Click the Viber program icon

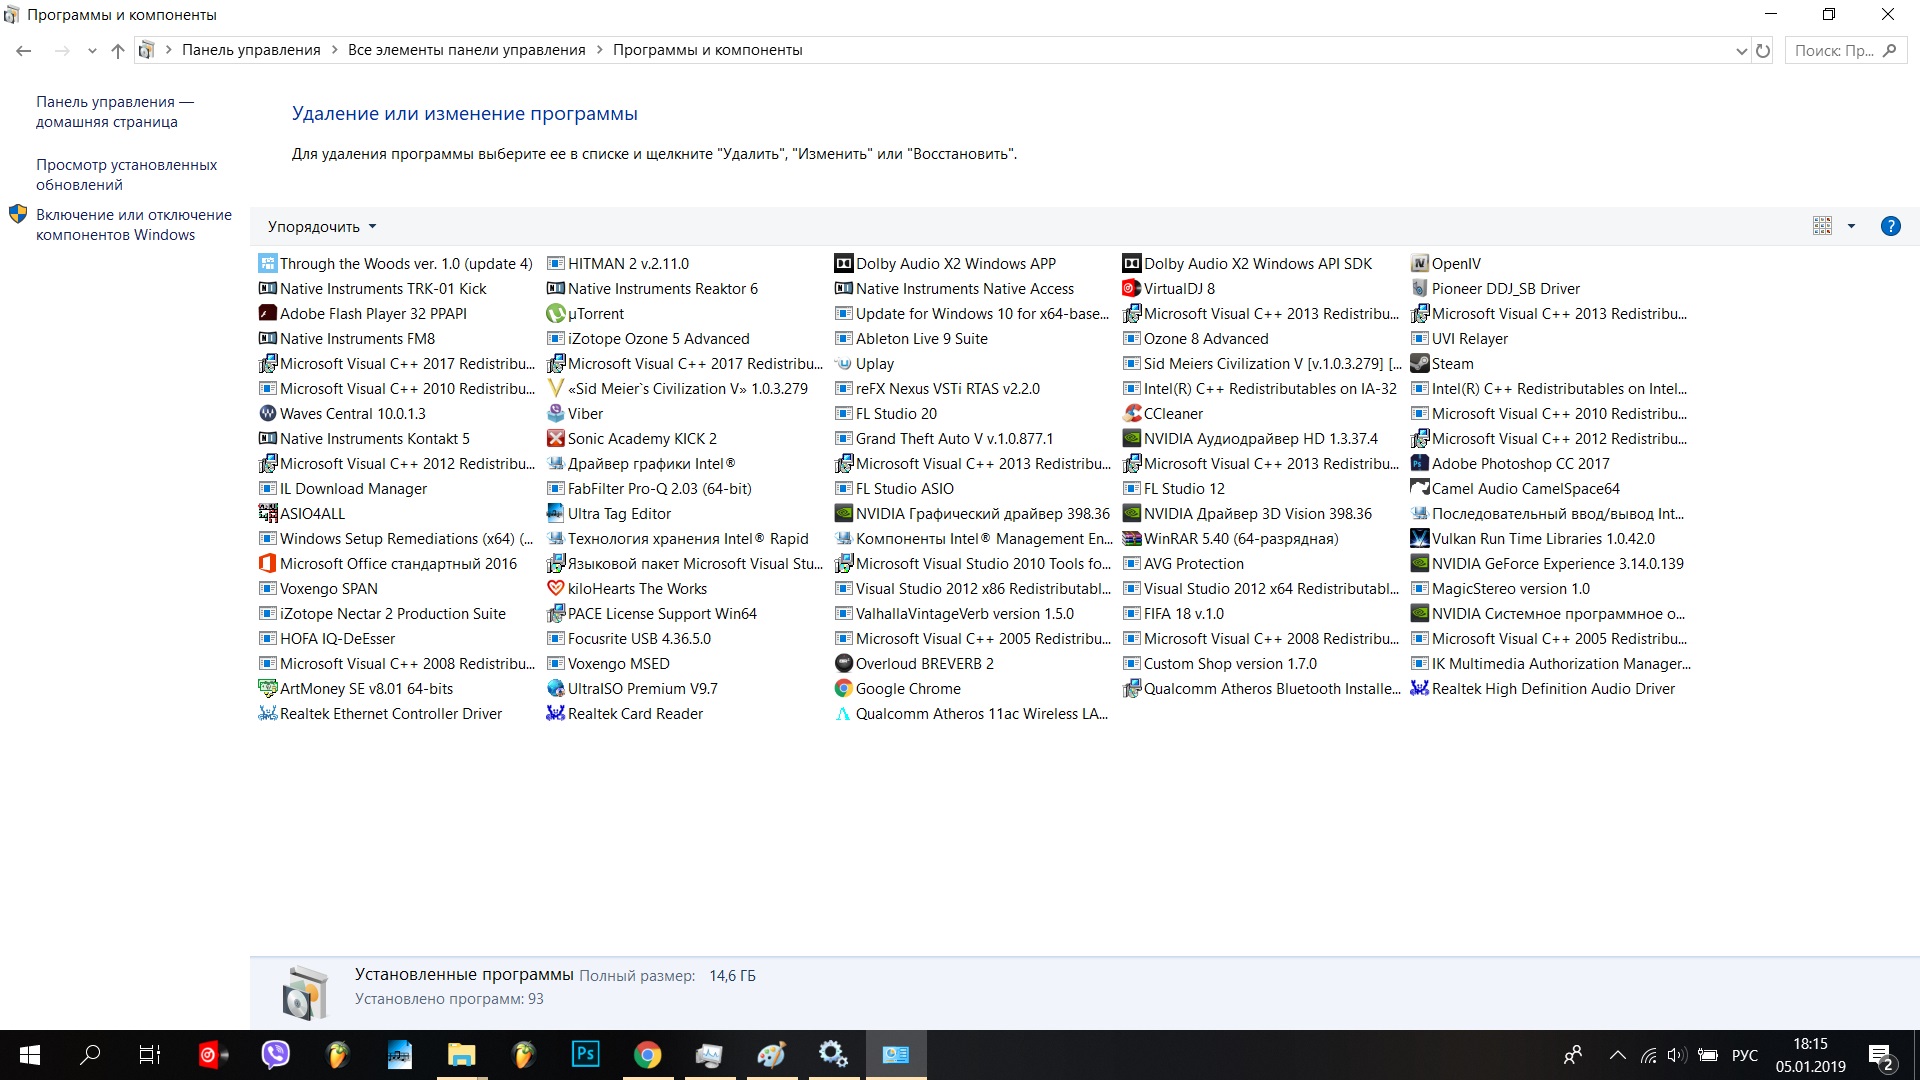(x=556, y=414)
